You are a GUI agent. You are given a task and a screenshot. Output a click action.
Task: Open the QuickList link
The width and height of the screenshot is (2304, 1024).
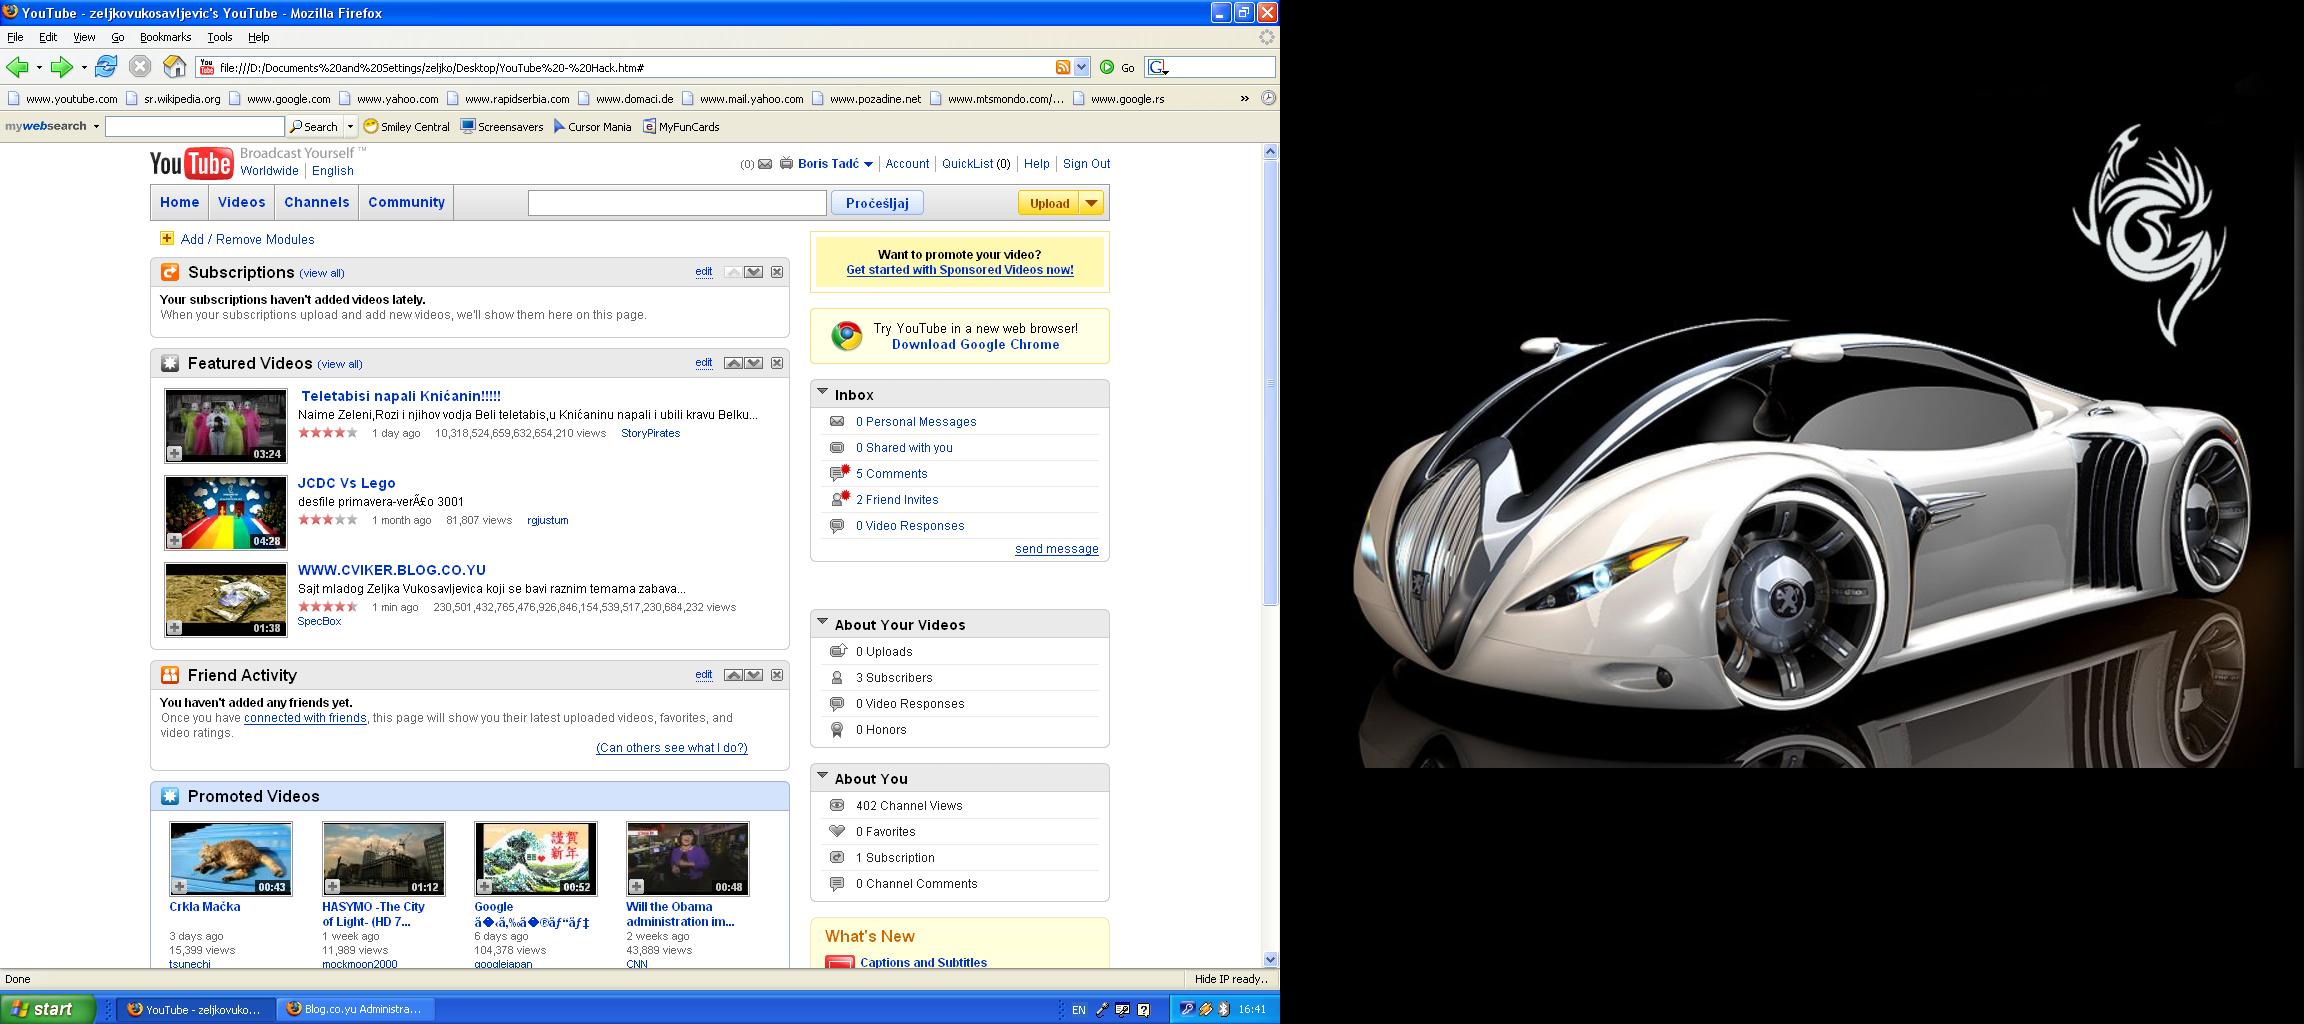point(967,164)
